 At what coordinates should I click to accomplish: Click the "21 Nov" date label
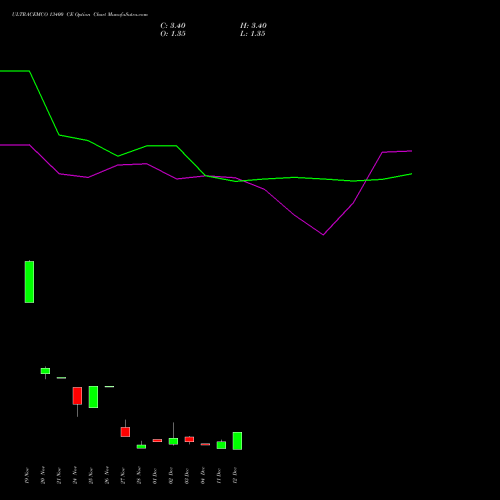point(59,475)
